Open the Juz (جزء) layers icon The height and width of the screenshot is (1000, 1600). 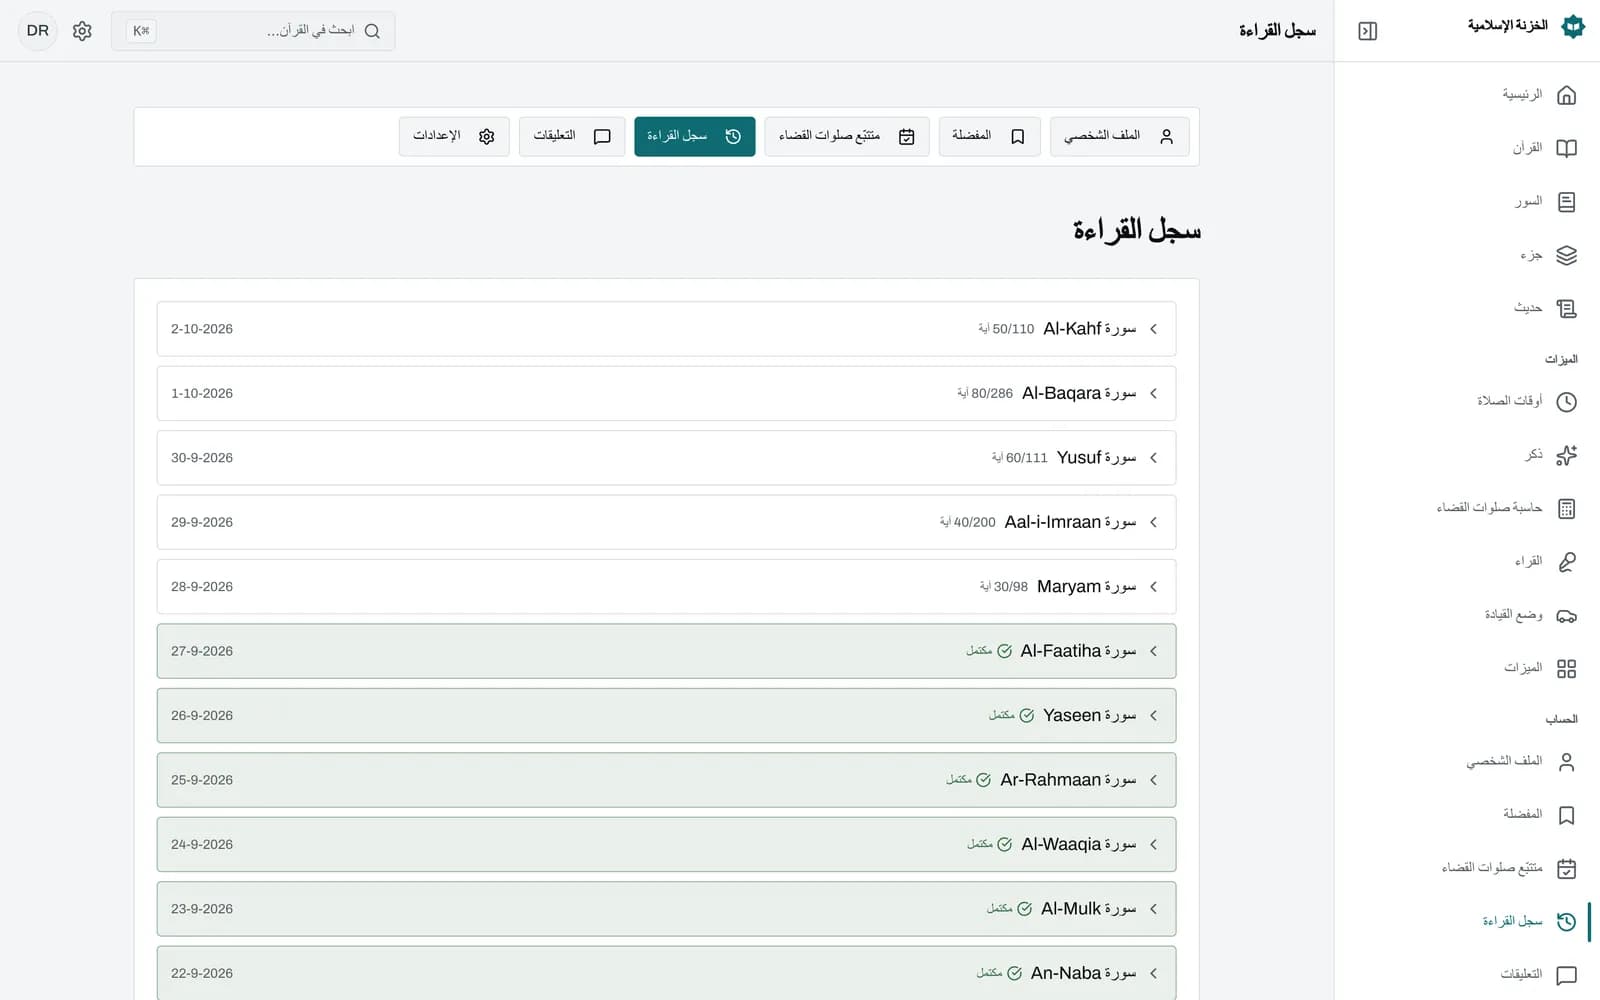[x=1566, y=255]
